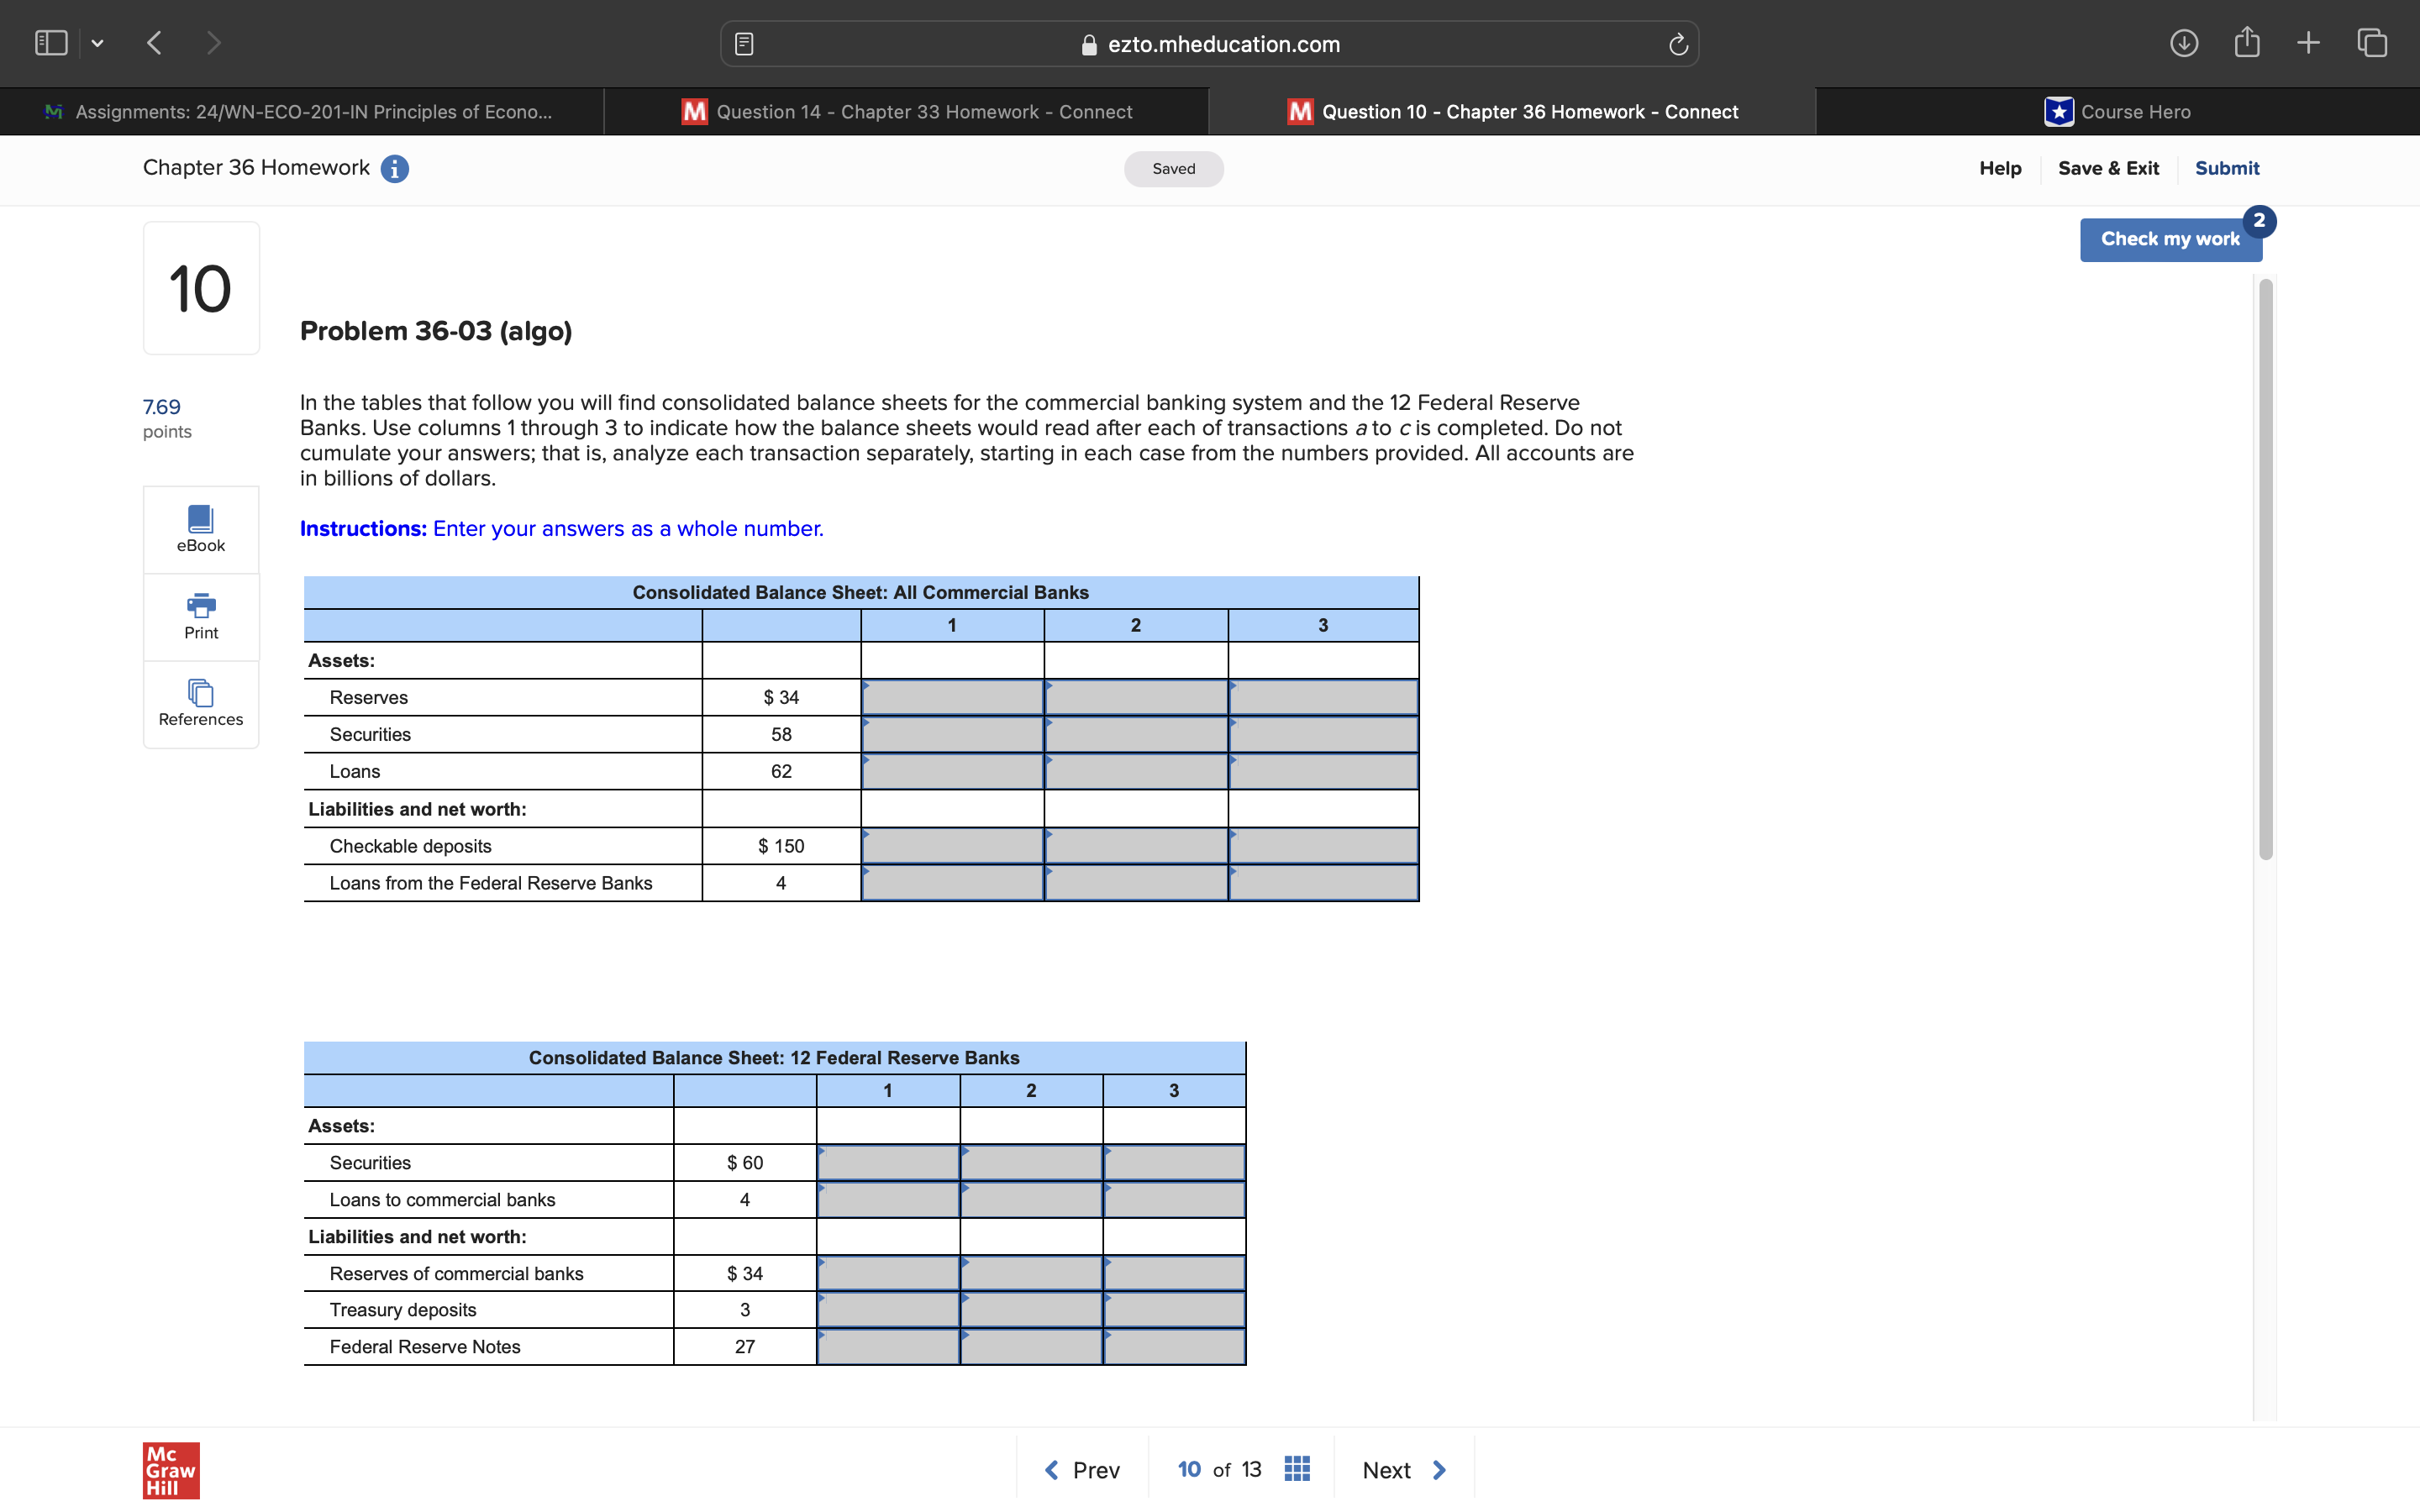
Task: Open new tab with plus icon
Action: [2308, 43]
